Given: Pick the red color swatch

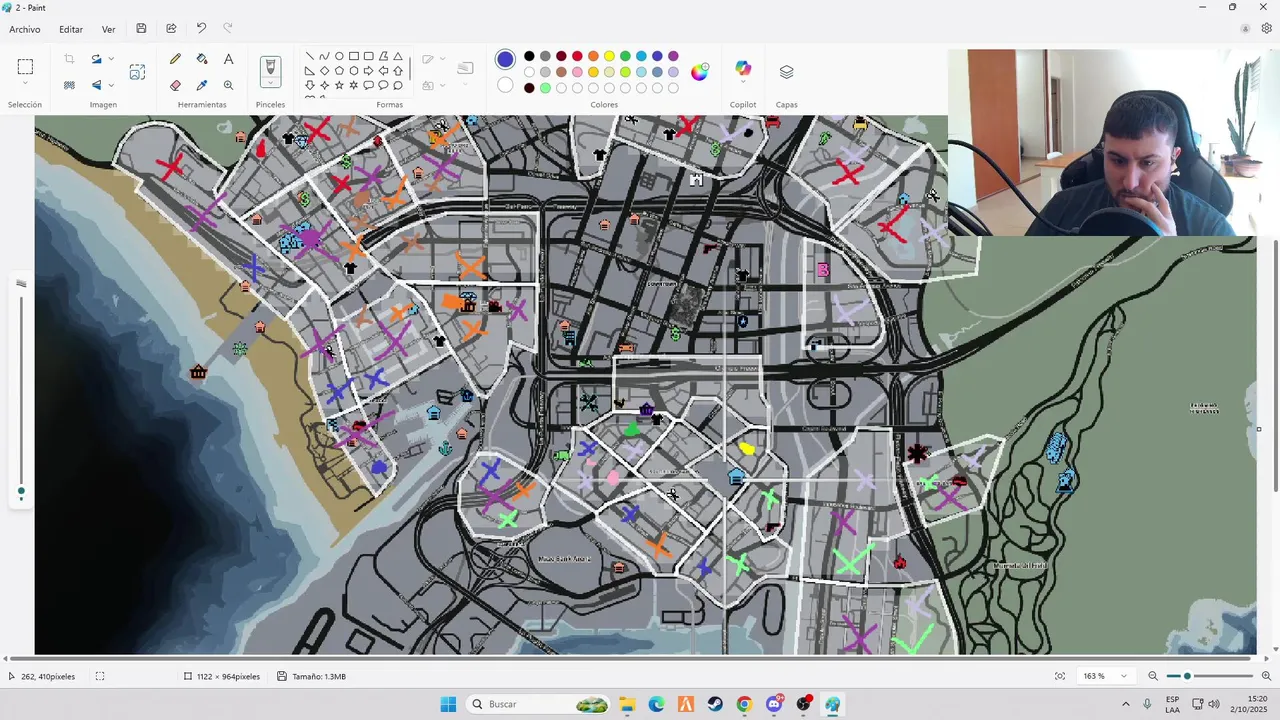Looking at the screenshot, I should [577, 56].
